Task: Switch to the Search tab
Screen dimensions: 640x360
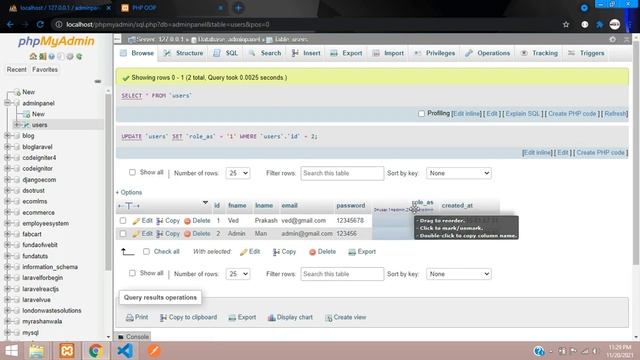Action: [265, 53]
